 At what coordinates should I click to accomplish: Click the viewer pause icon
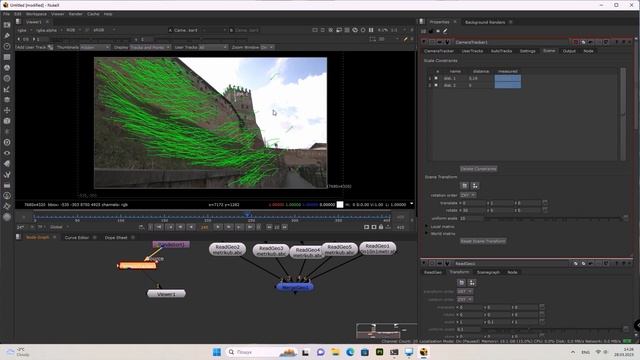tap(371, 30)
